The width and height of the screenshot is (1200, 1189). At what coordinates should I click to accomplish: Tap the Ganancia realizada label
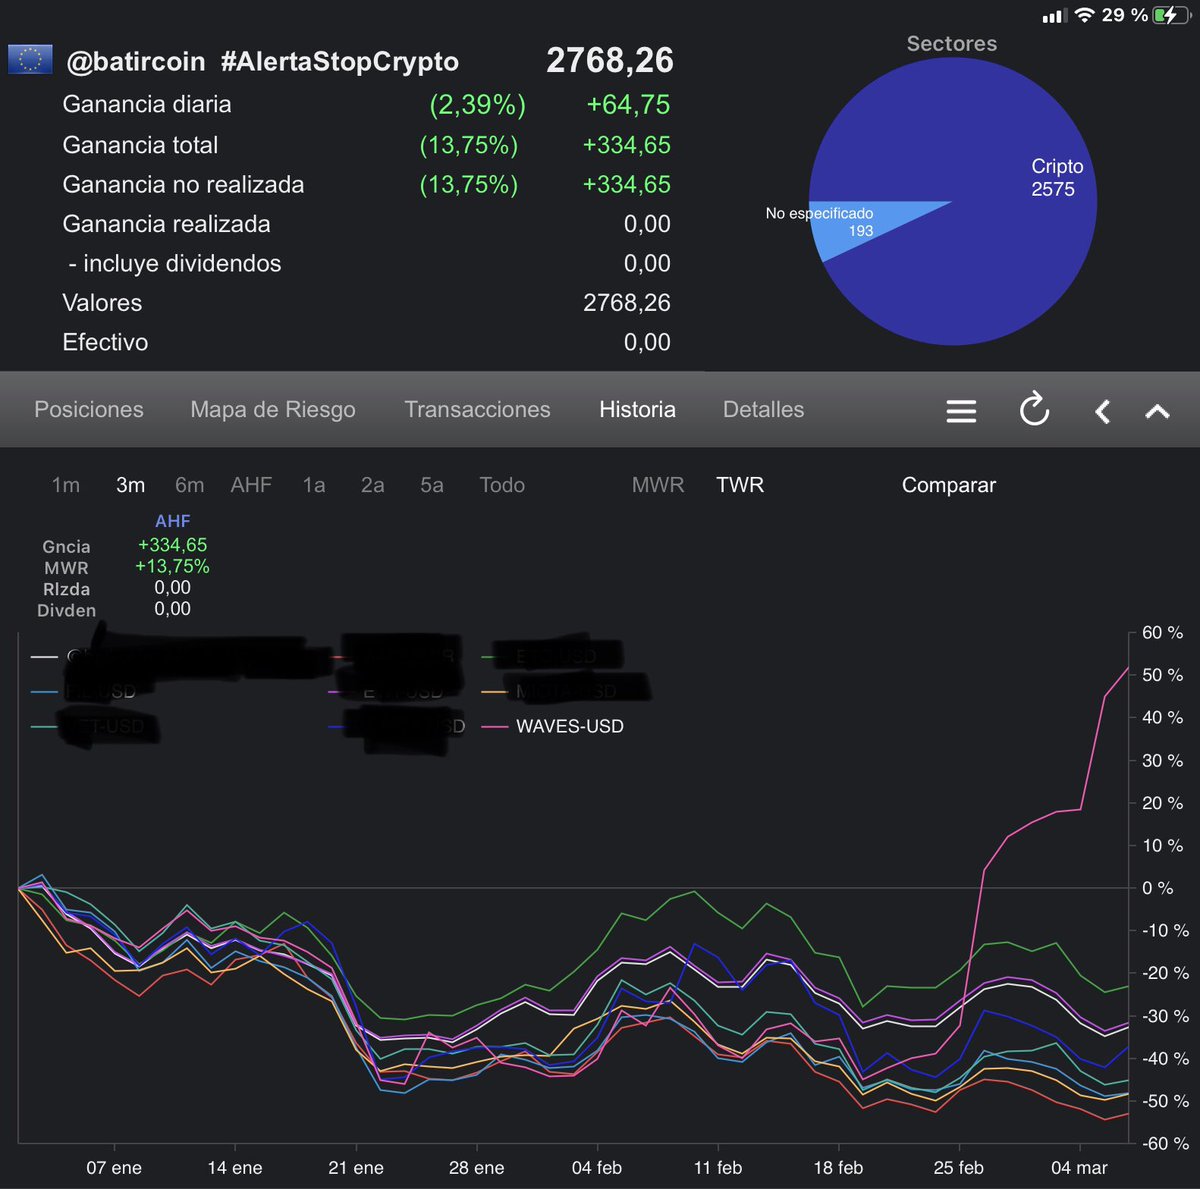pyautogui.click(x=166, y=224)
